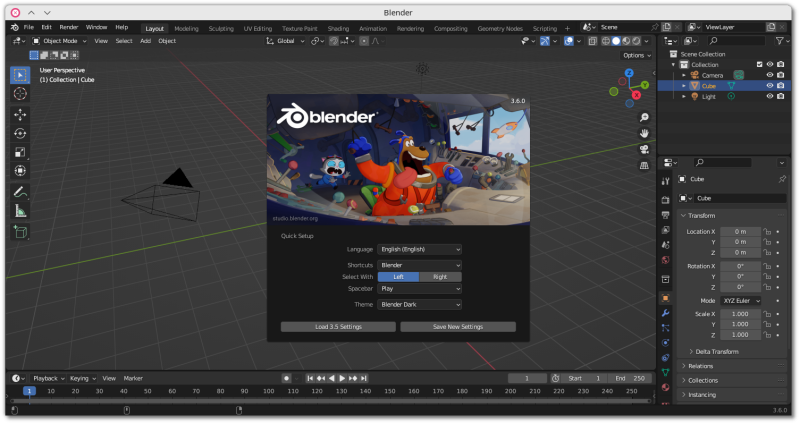The width and height of the screenshot is (800, 424).
Task: Click Save New Settings button
Action: tap(458, 327)
